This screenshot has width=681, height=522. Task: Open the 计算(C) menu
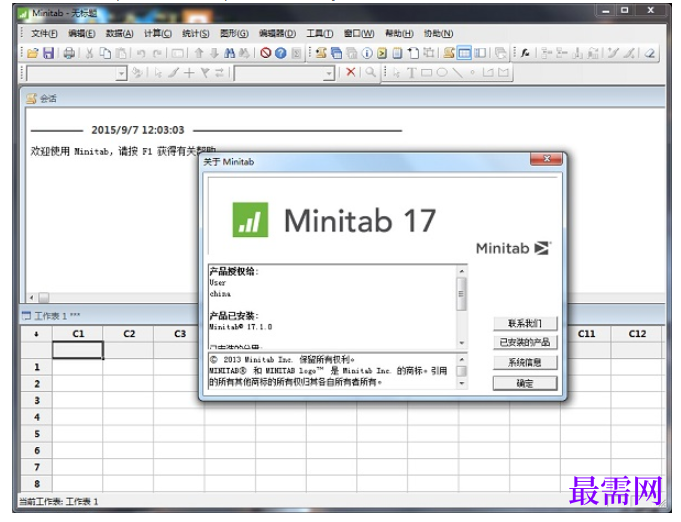tap(158, 33)
